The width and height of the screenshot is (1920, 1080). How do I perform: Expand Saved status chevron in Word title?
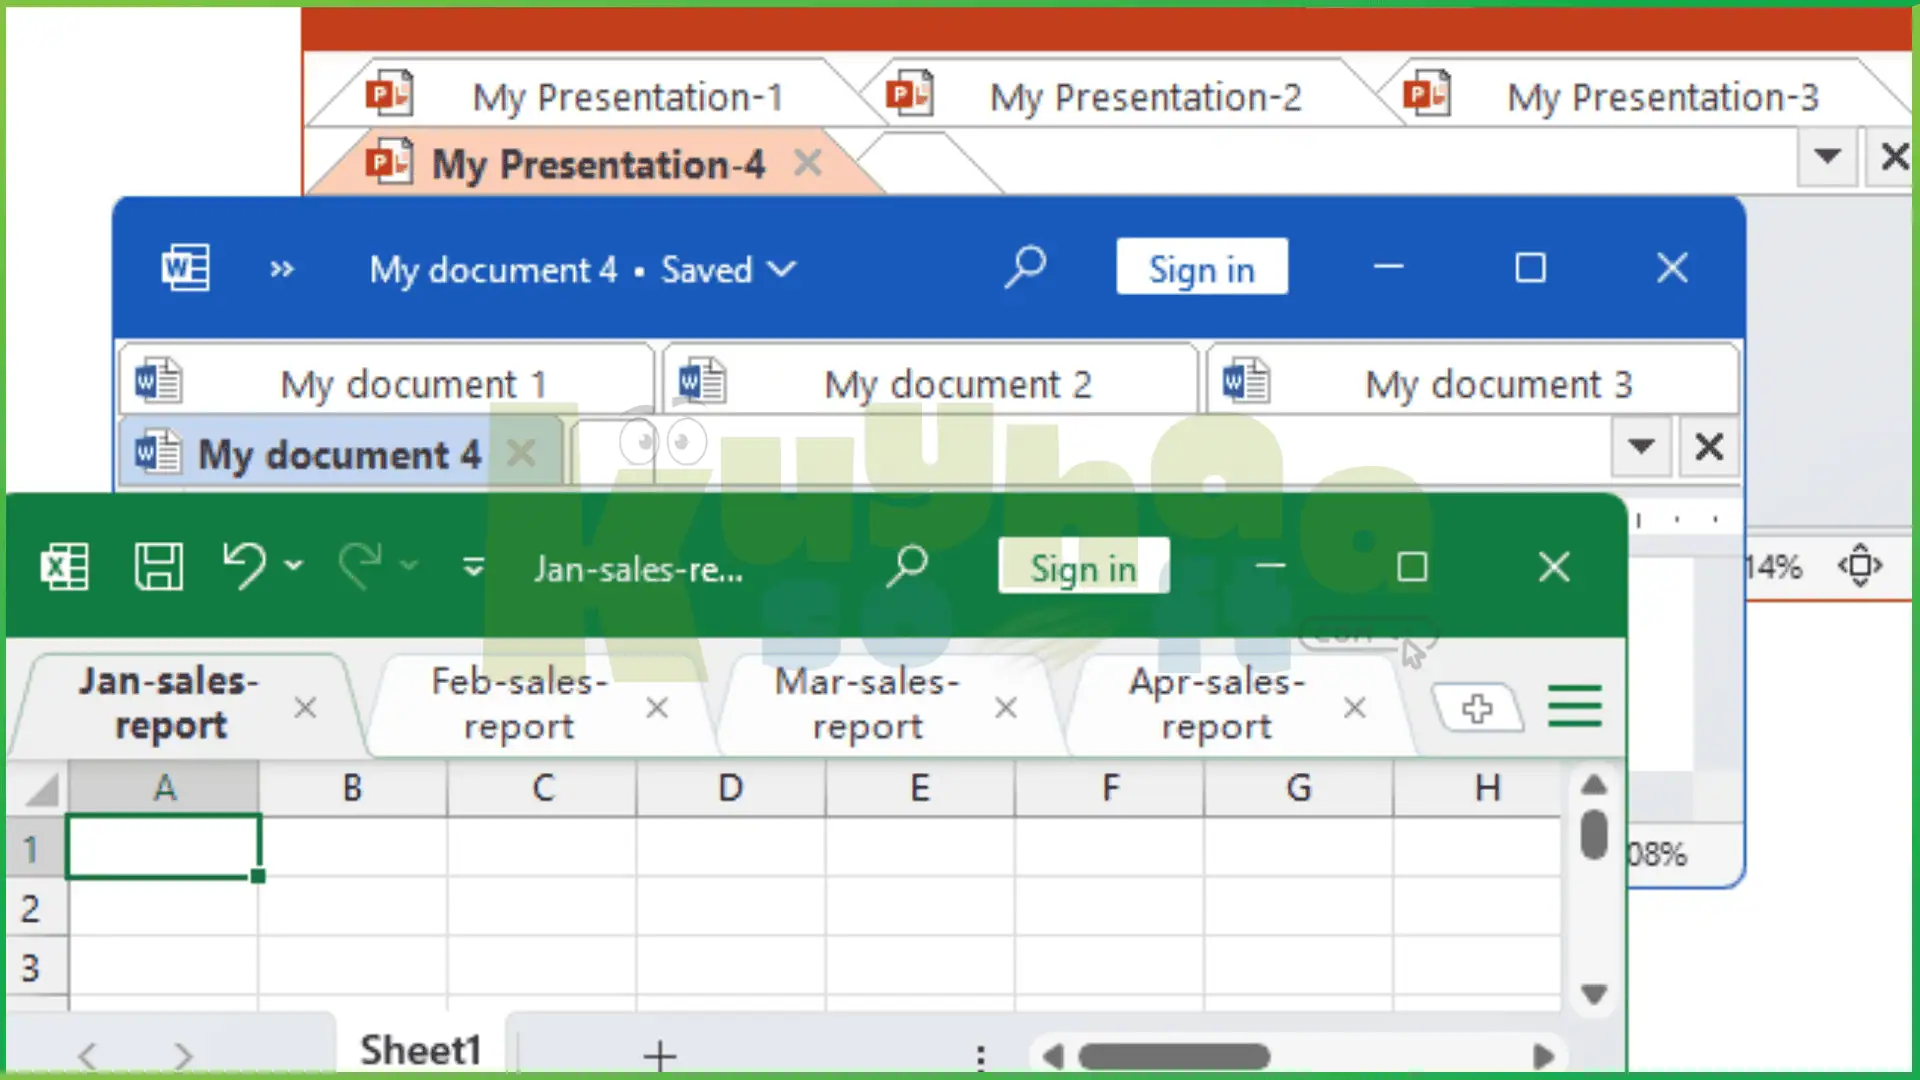[782, 269]
